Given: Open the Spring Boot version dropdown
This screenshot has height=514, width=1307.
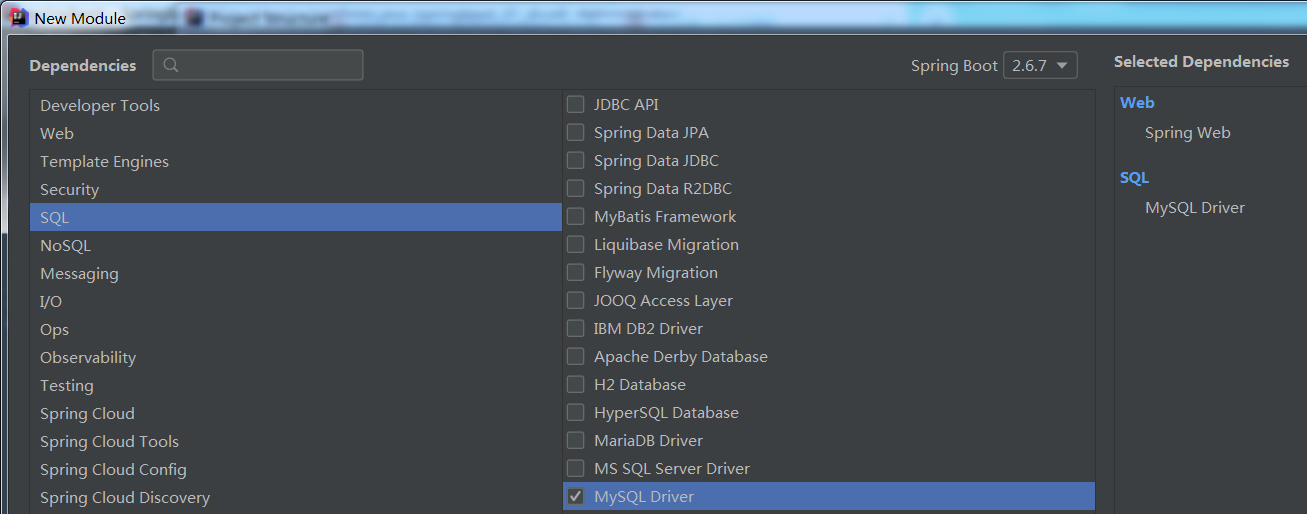Looking at the screenshot, I should tap(1040, 66).
